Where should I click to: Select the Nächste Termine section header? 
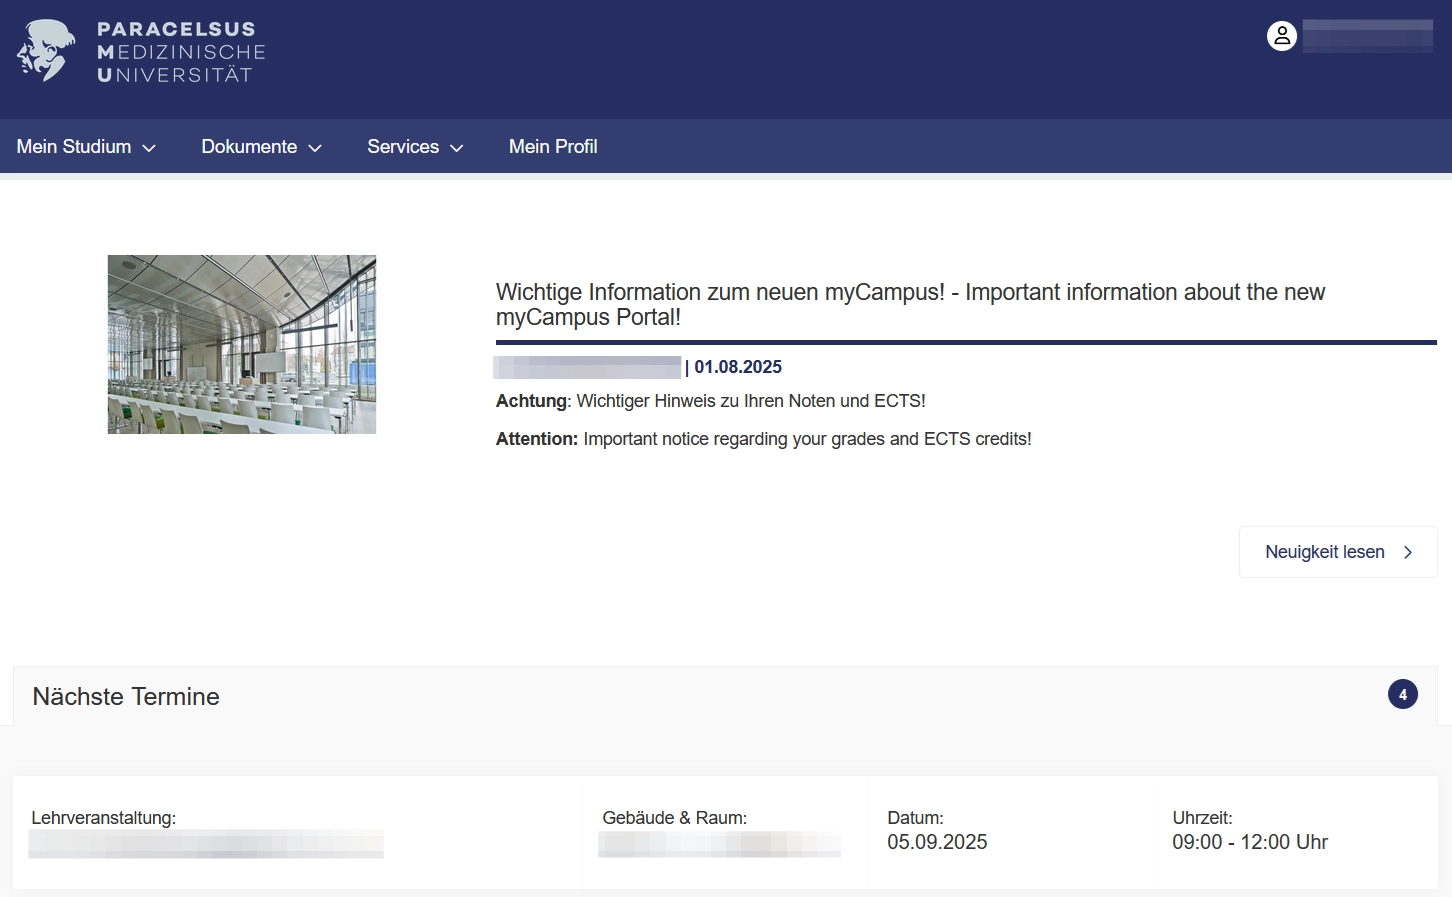(x=126, y=696)
